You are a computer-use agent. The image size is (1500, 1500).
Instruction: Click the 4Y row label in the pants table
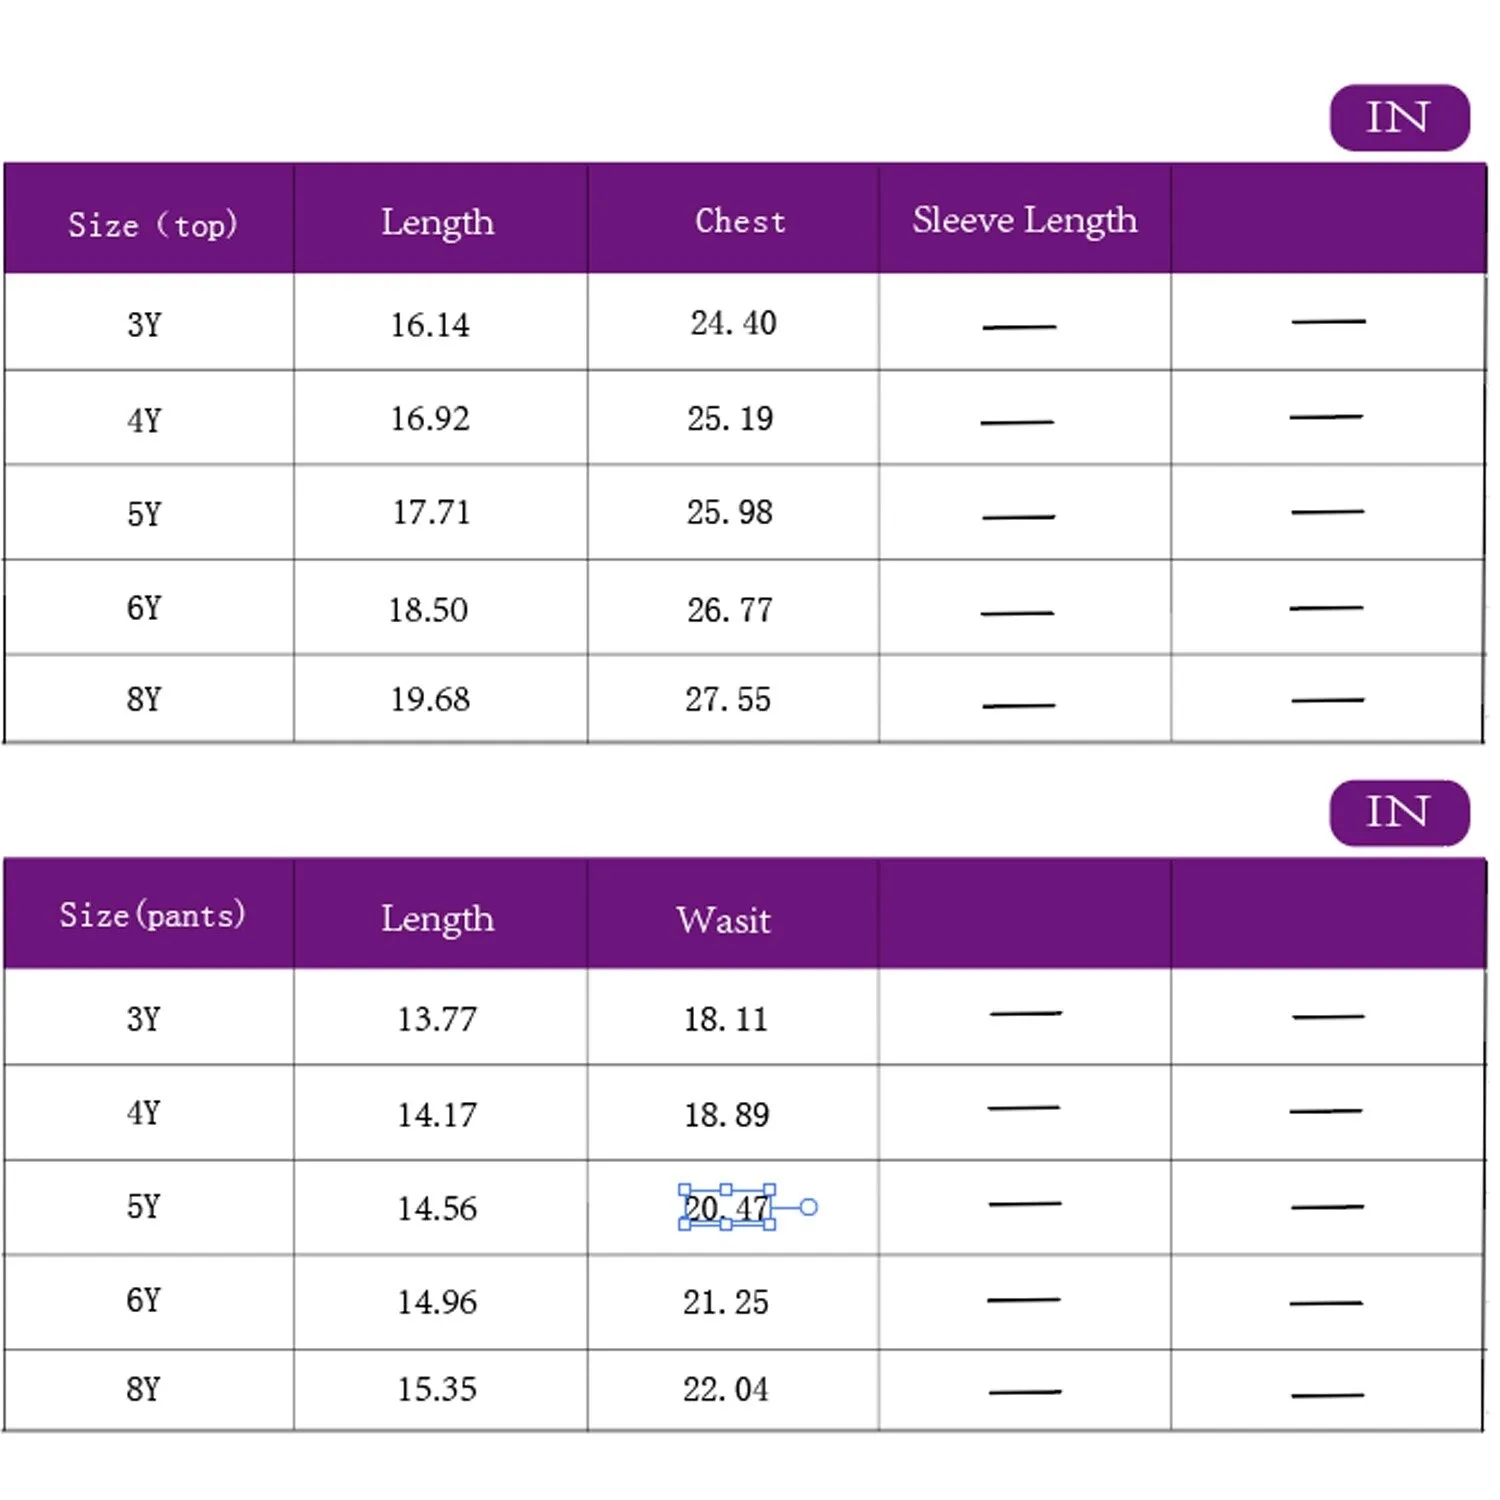tap(143, 1113)
